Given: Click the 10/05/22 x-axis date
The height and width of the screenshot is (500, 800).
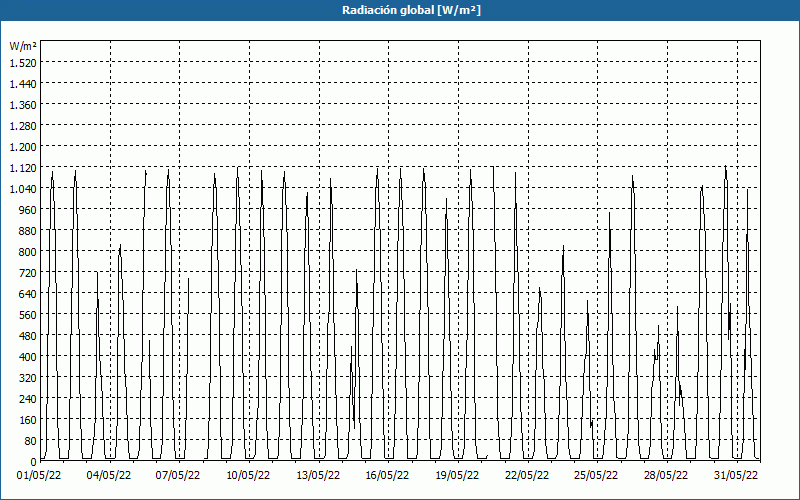Looking at the screenshot, I should pos(248,475).
